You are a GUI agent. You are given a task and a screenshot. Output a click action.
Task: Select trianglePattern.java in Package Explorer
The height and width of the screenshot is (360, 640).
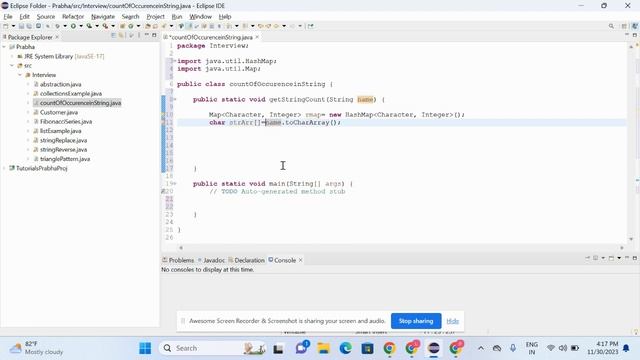click(x=65, y=159)
